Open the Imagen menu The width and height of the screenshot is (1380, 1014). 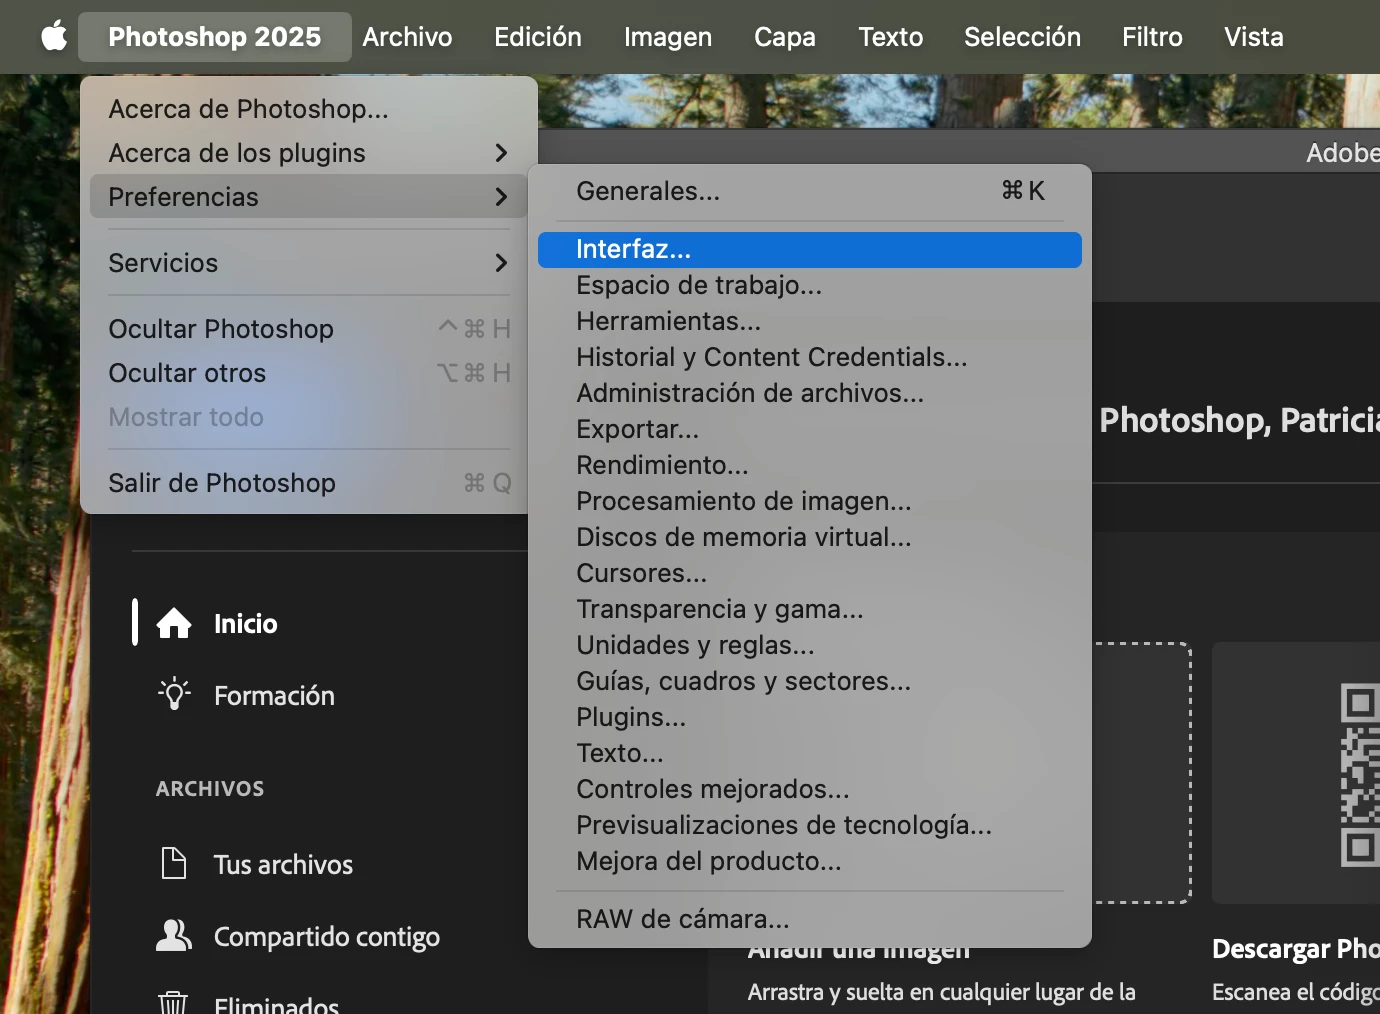[668, 37]
